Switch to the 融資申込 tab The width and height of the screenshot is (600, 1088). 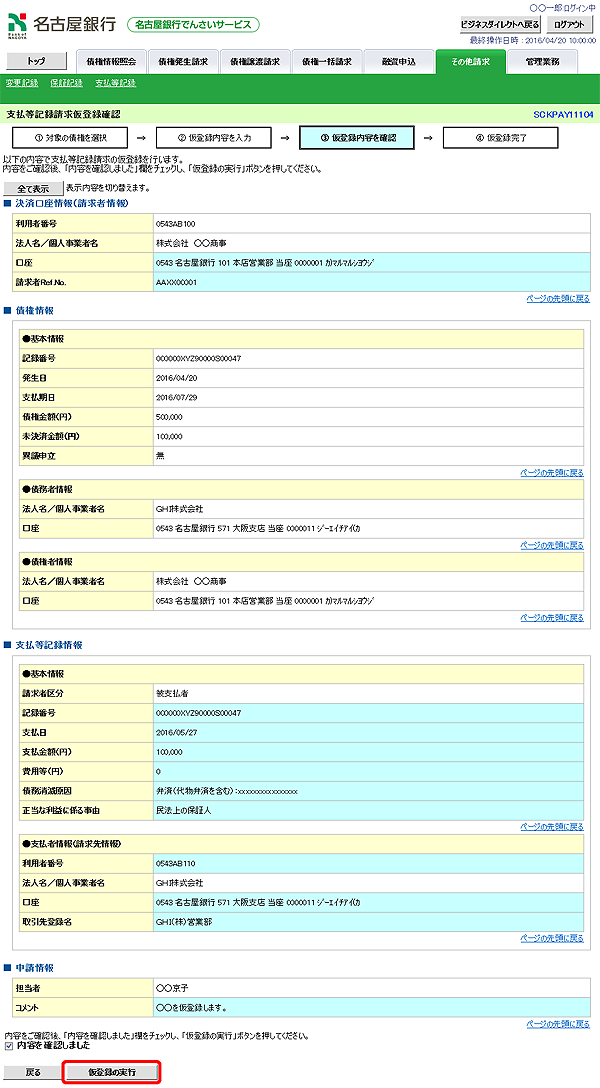tap(399, 62)
